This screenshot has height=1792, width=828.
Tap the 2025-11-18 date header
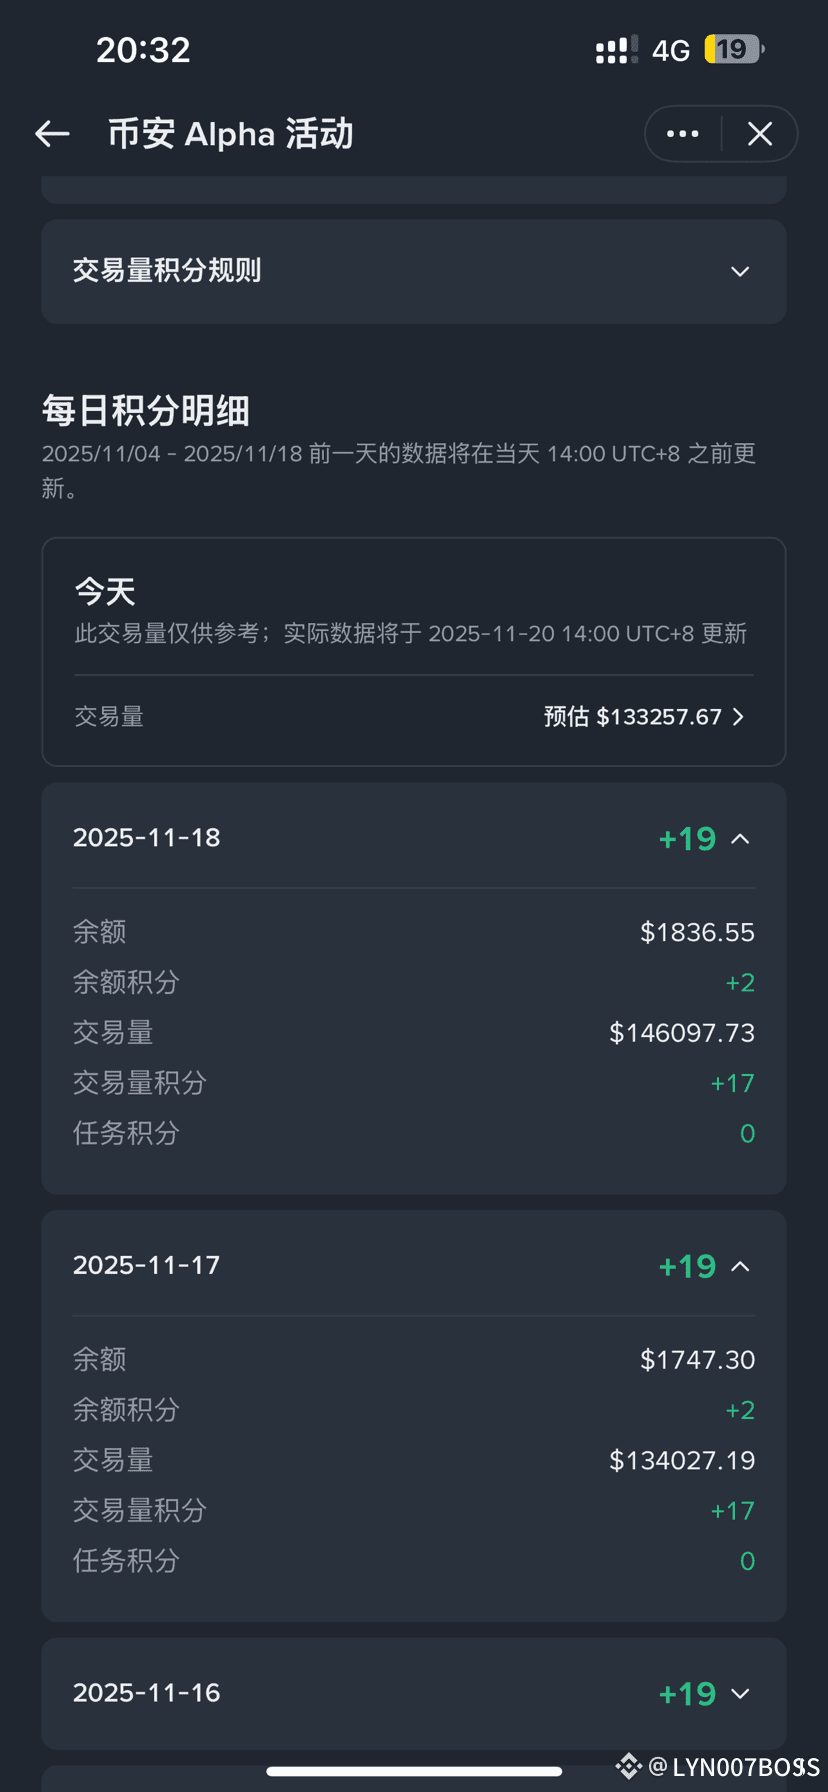point(147,838)
